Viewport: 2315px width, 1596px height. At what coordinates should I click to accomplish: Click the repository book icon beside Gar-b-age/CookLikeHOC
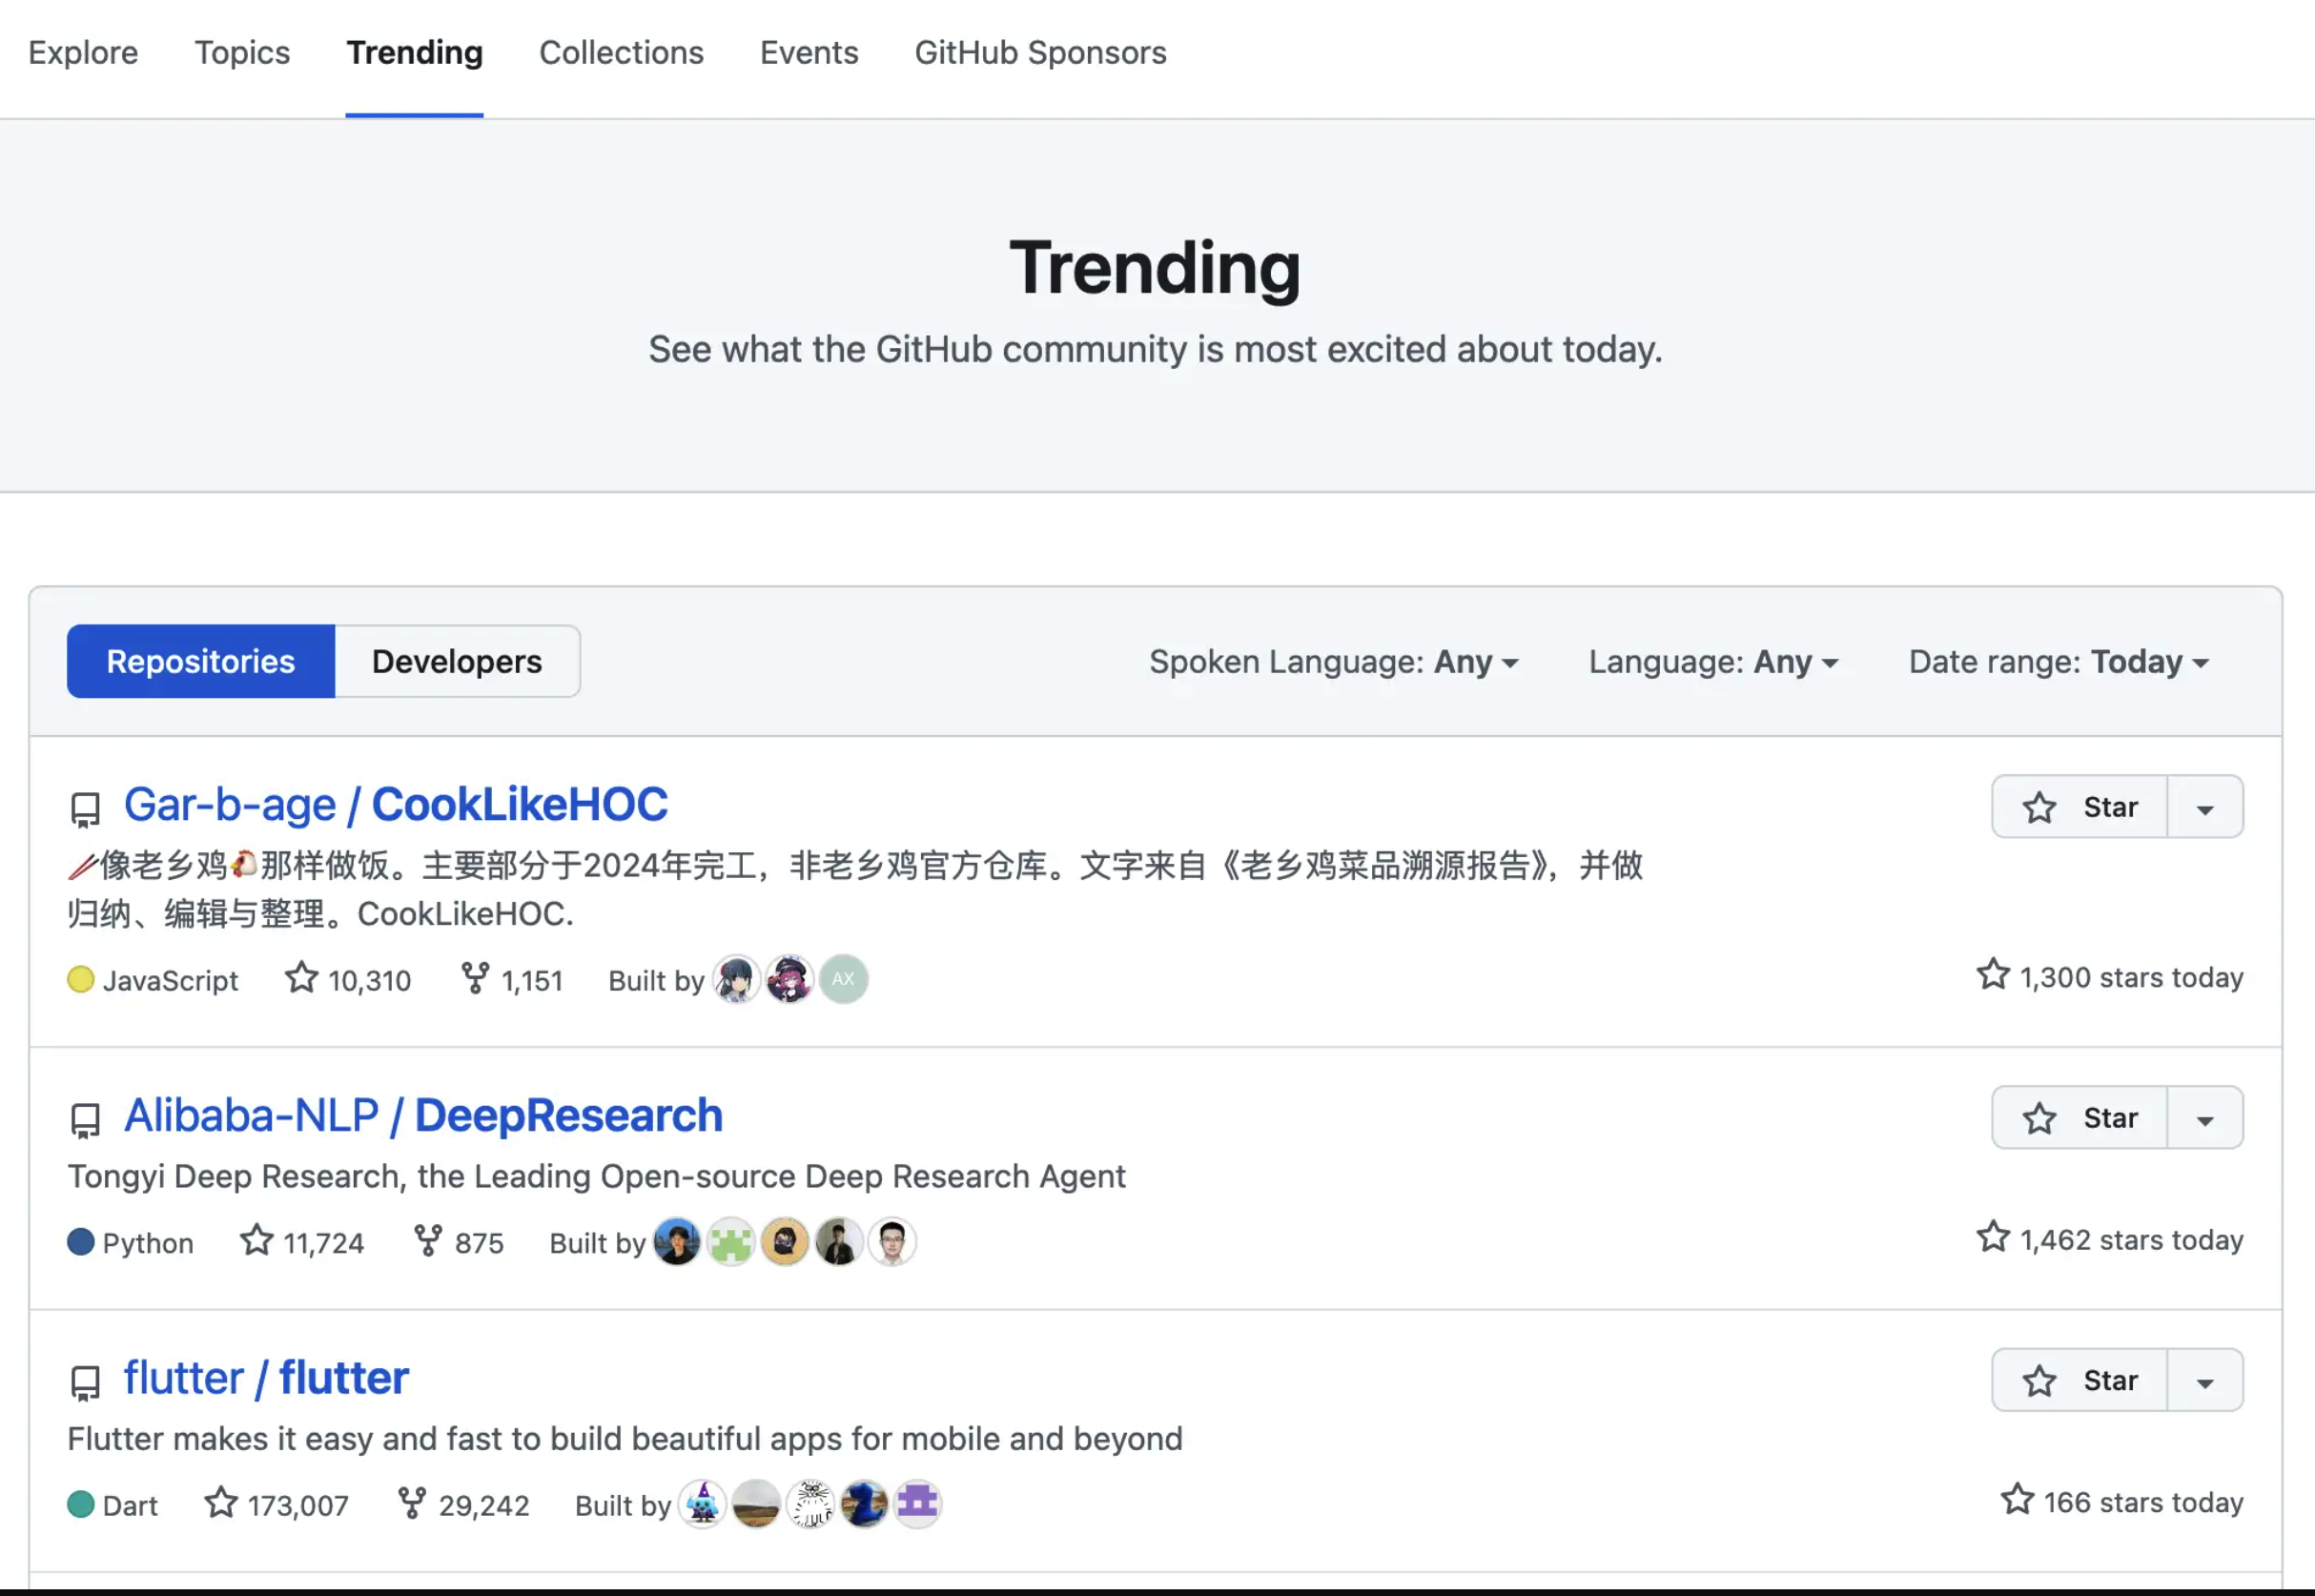[x=84, y=808]
